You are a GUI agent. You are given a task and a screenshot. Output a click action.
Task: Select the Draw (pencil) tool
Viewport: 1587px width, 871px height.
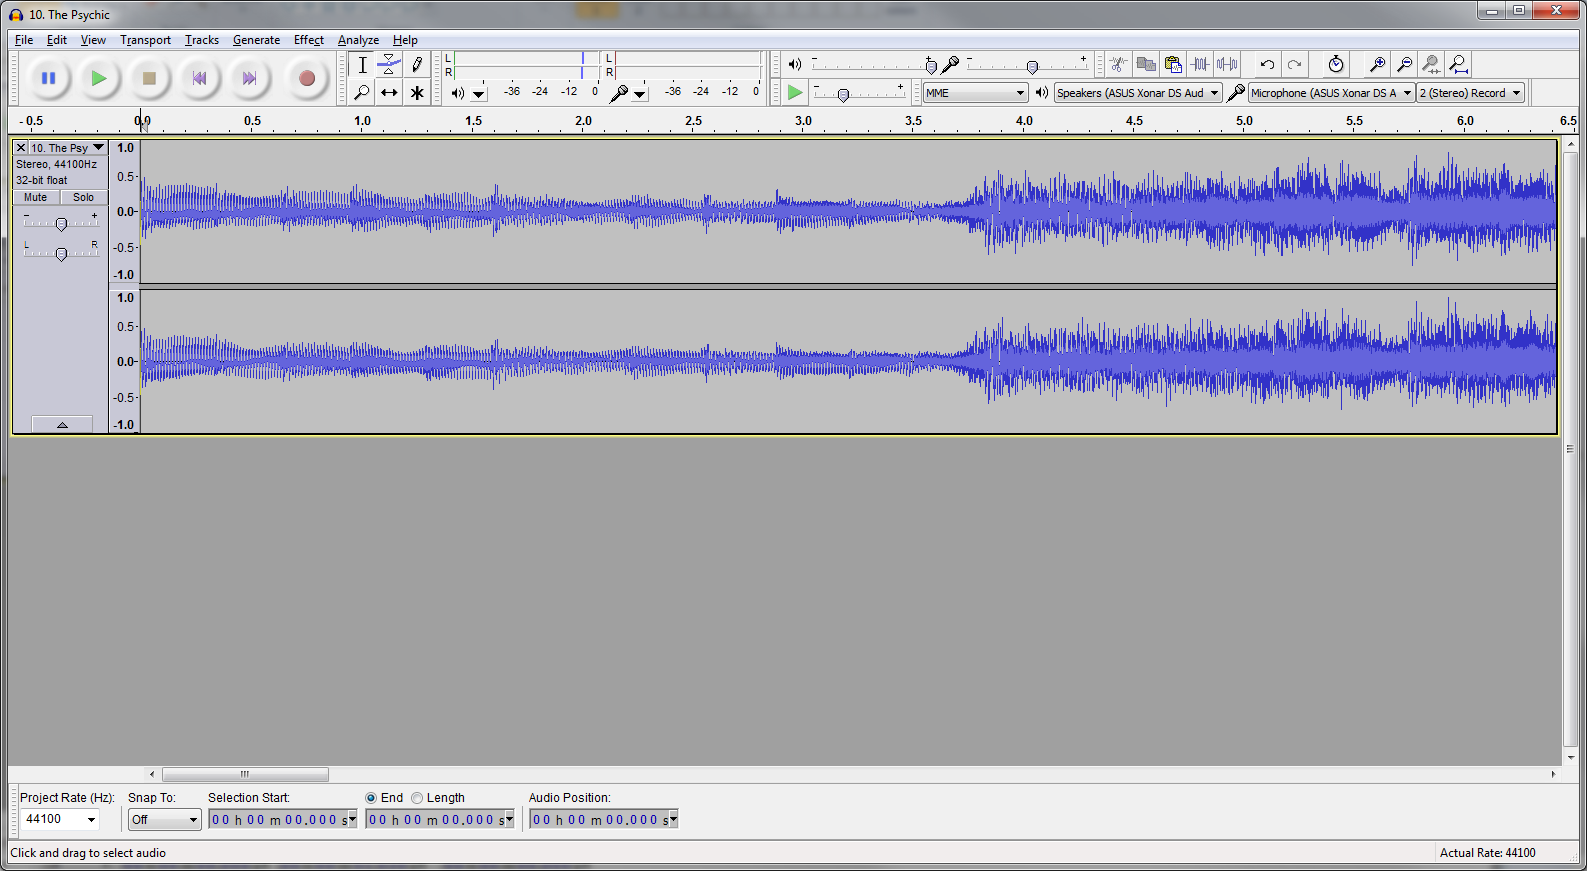[x=417, y=65]
